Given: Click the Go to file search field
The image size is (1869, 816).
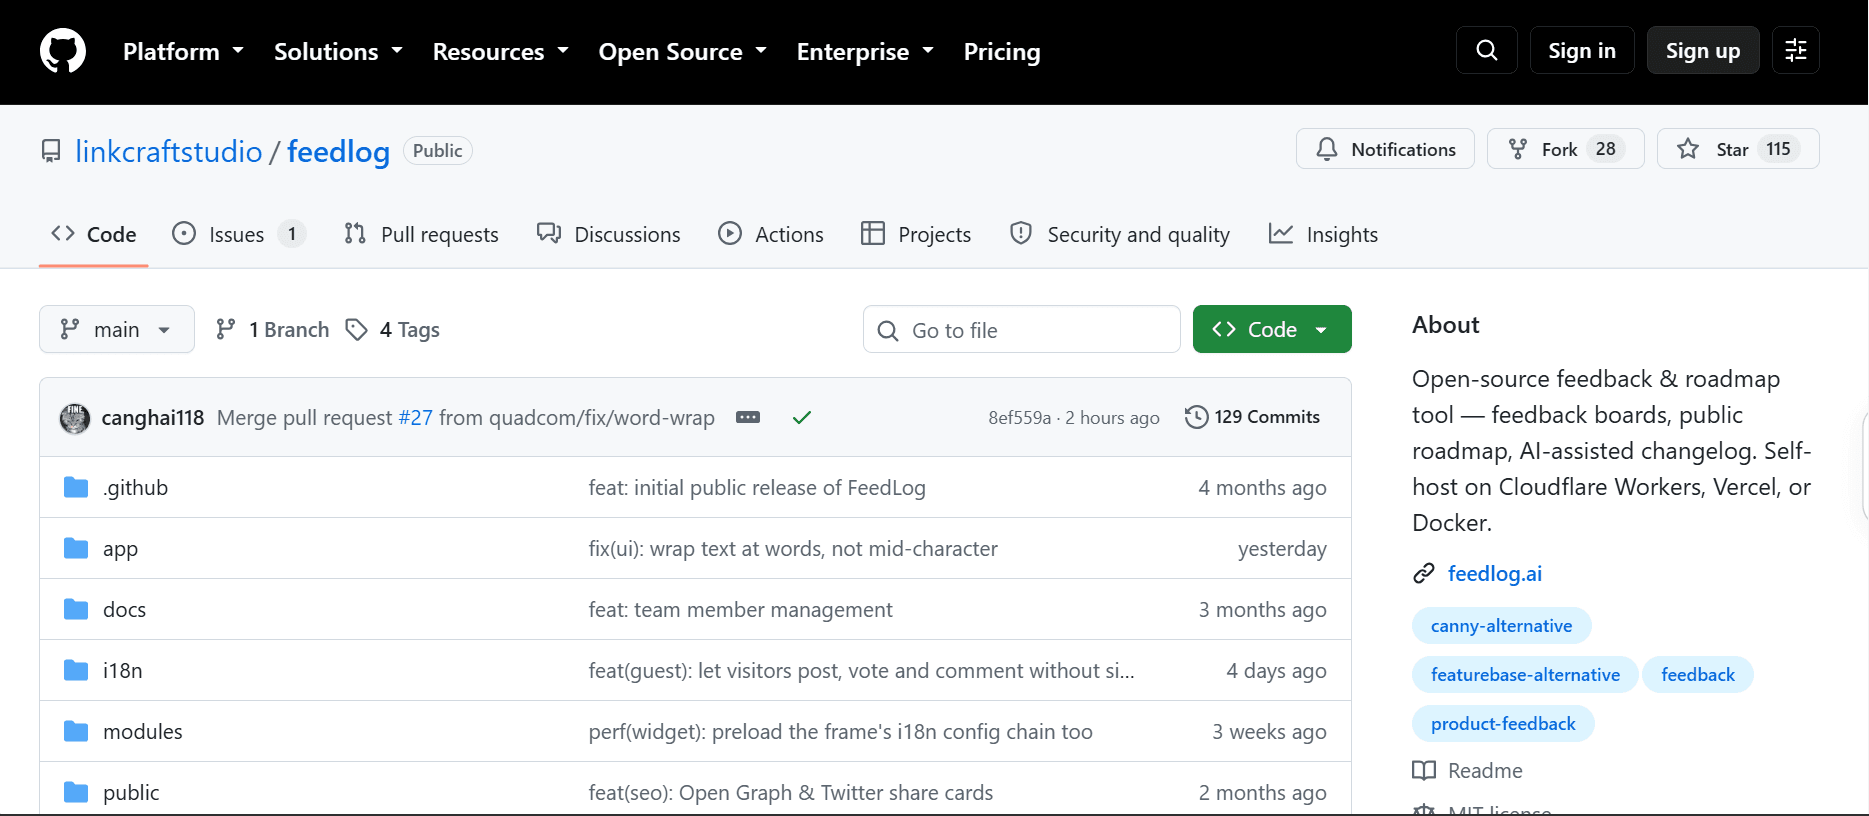Looking at the screenshot, I should pos(1022,329).
